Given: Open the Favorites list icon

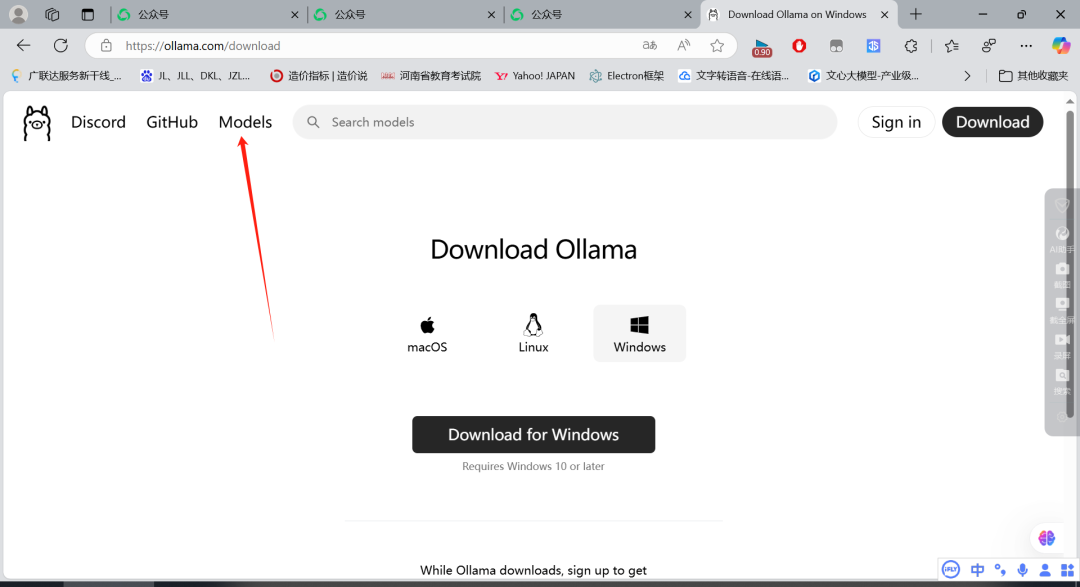Looking at the screenshot, I should pyautogui.click(x=952, y=45).
